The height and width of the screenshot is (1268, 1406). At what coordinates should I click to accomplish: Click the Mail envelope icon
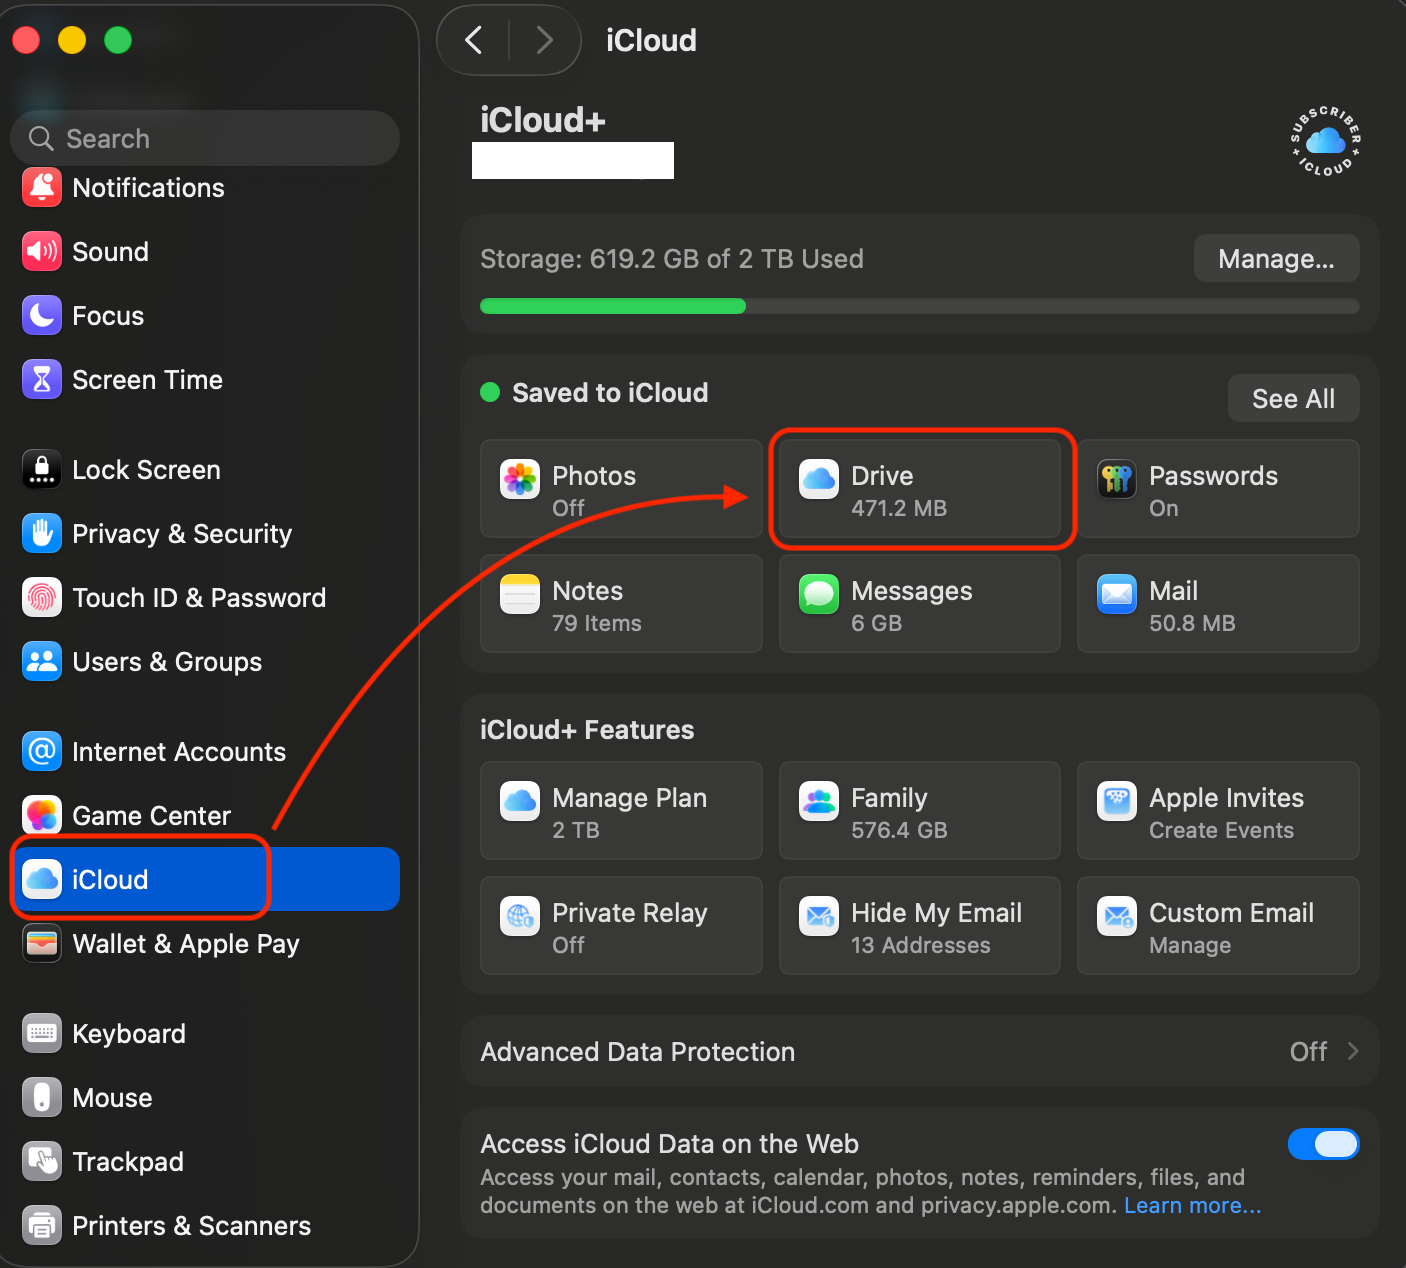1117,595
